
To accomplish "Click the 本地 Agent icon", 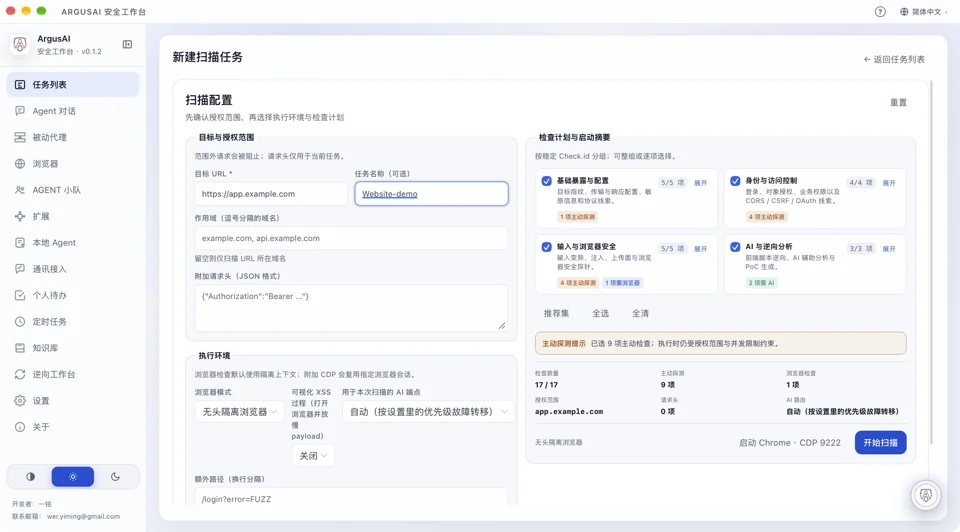I will (20, 242).
